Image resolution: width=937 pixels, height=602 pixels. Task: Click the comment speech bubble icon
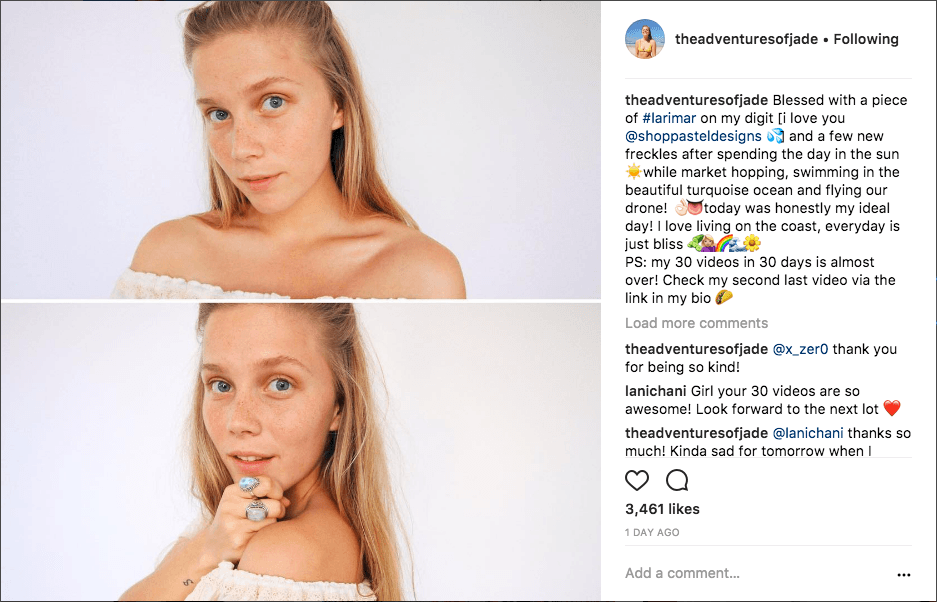click(677, 481)
